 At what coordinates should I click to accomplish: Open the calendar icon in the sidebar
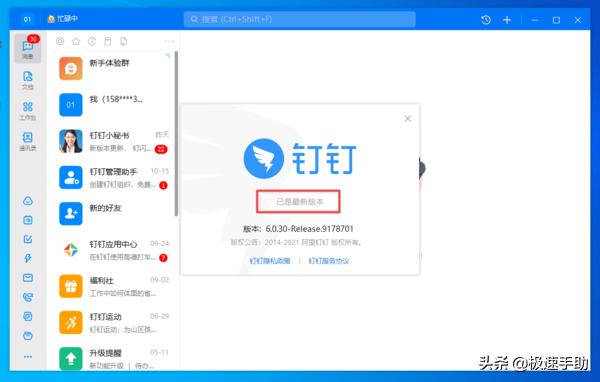(x=28, y=220)
